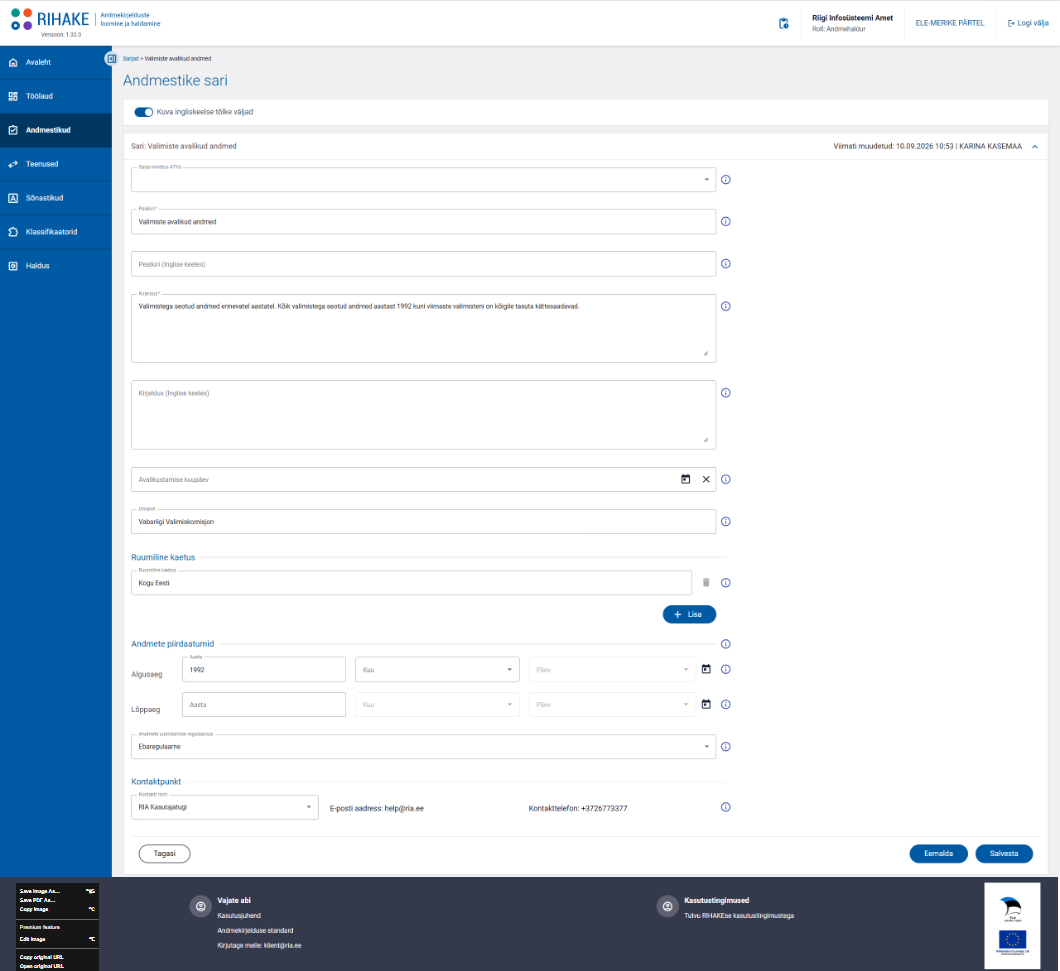1060x971 pixels.
Task: Open the Lõppaeg calendar icon
Action: tap(706, 705)
